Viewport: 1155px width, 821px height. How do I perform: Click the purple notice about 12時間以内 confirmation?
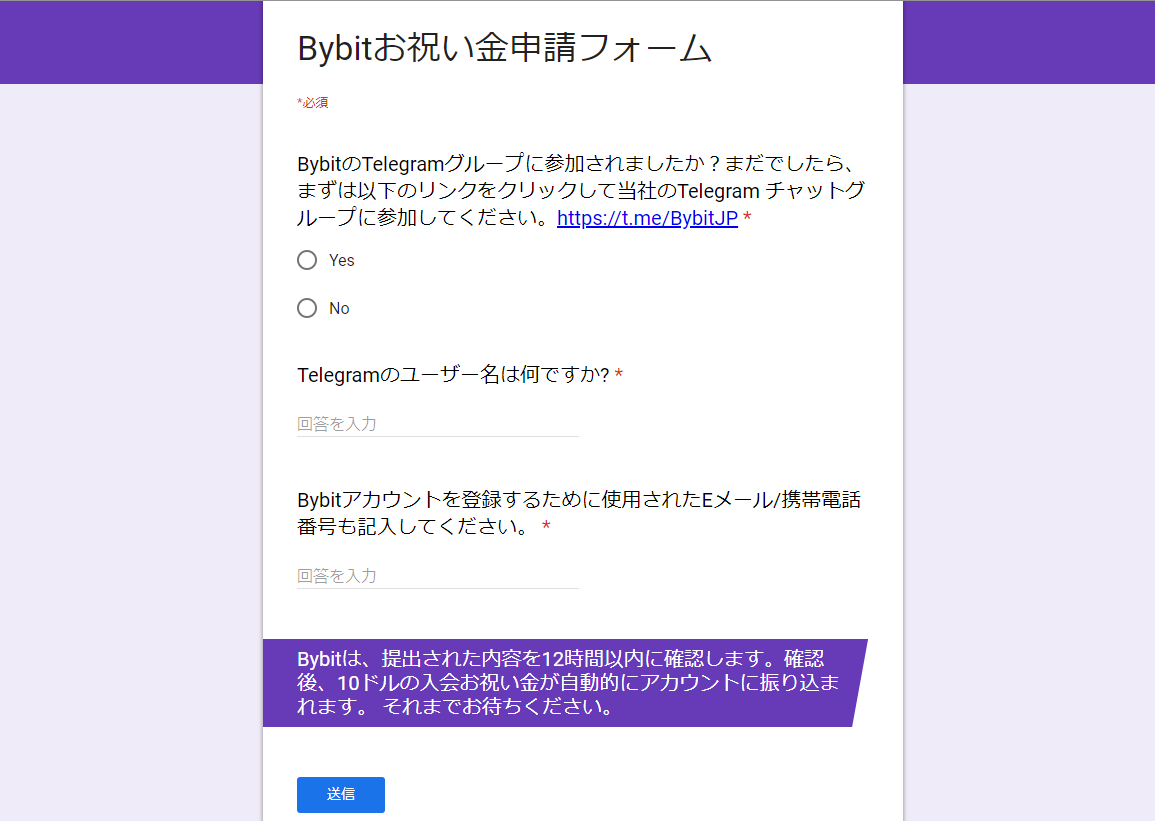565,683
